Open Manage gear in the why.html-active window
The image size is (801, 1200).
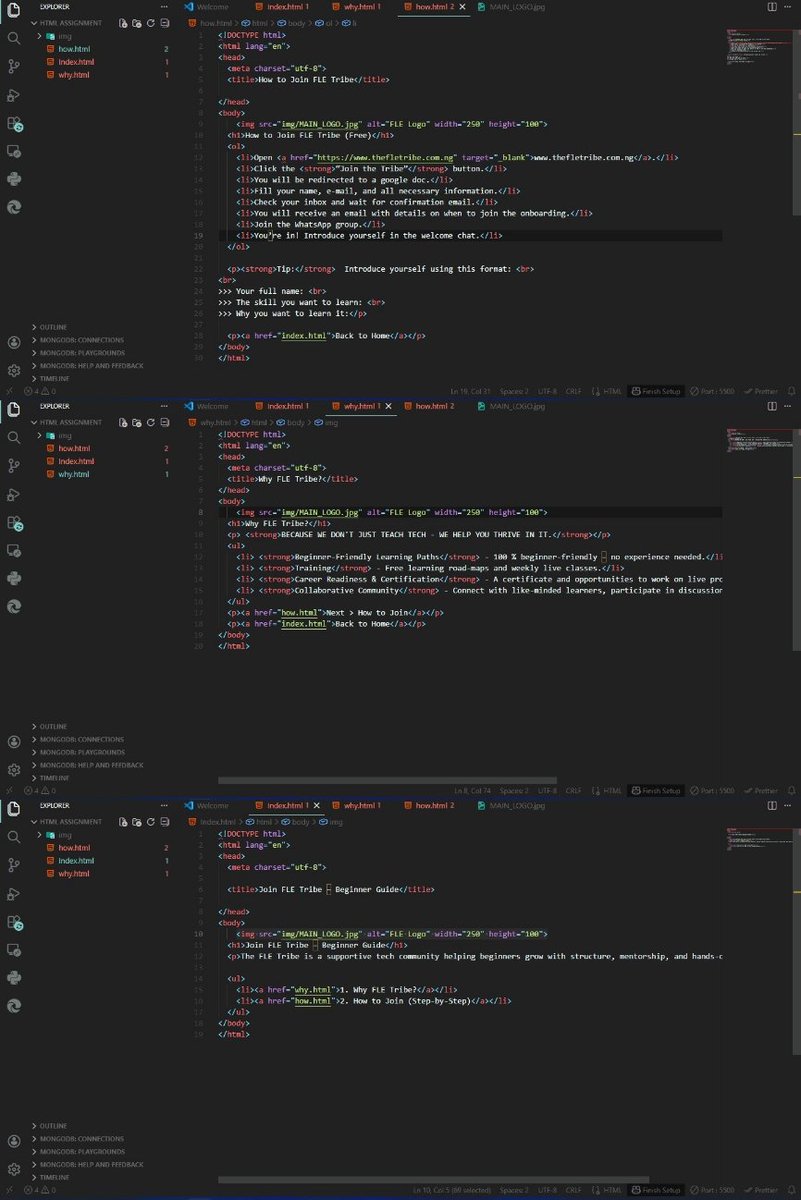coord(14,770)
